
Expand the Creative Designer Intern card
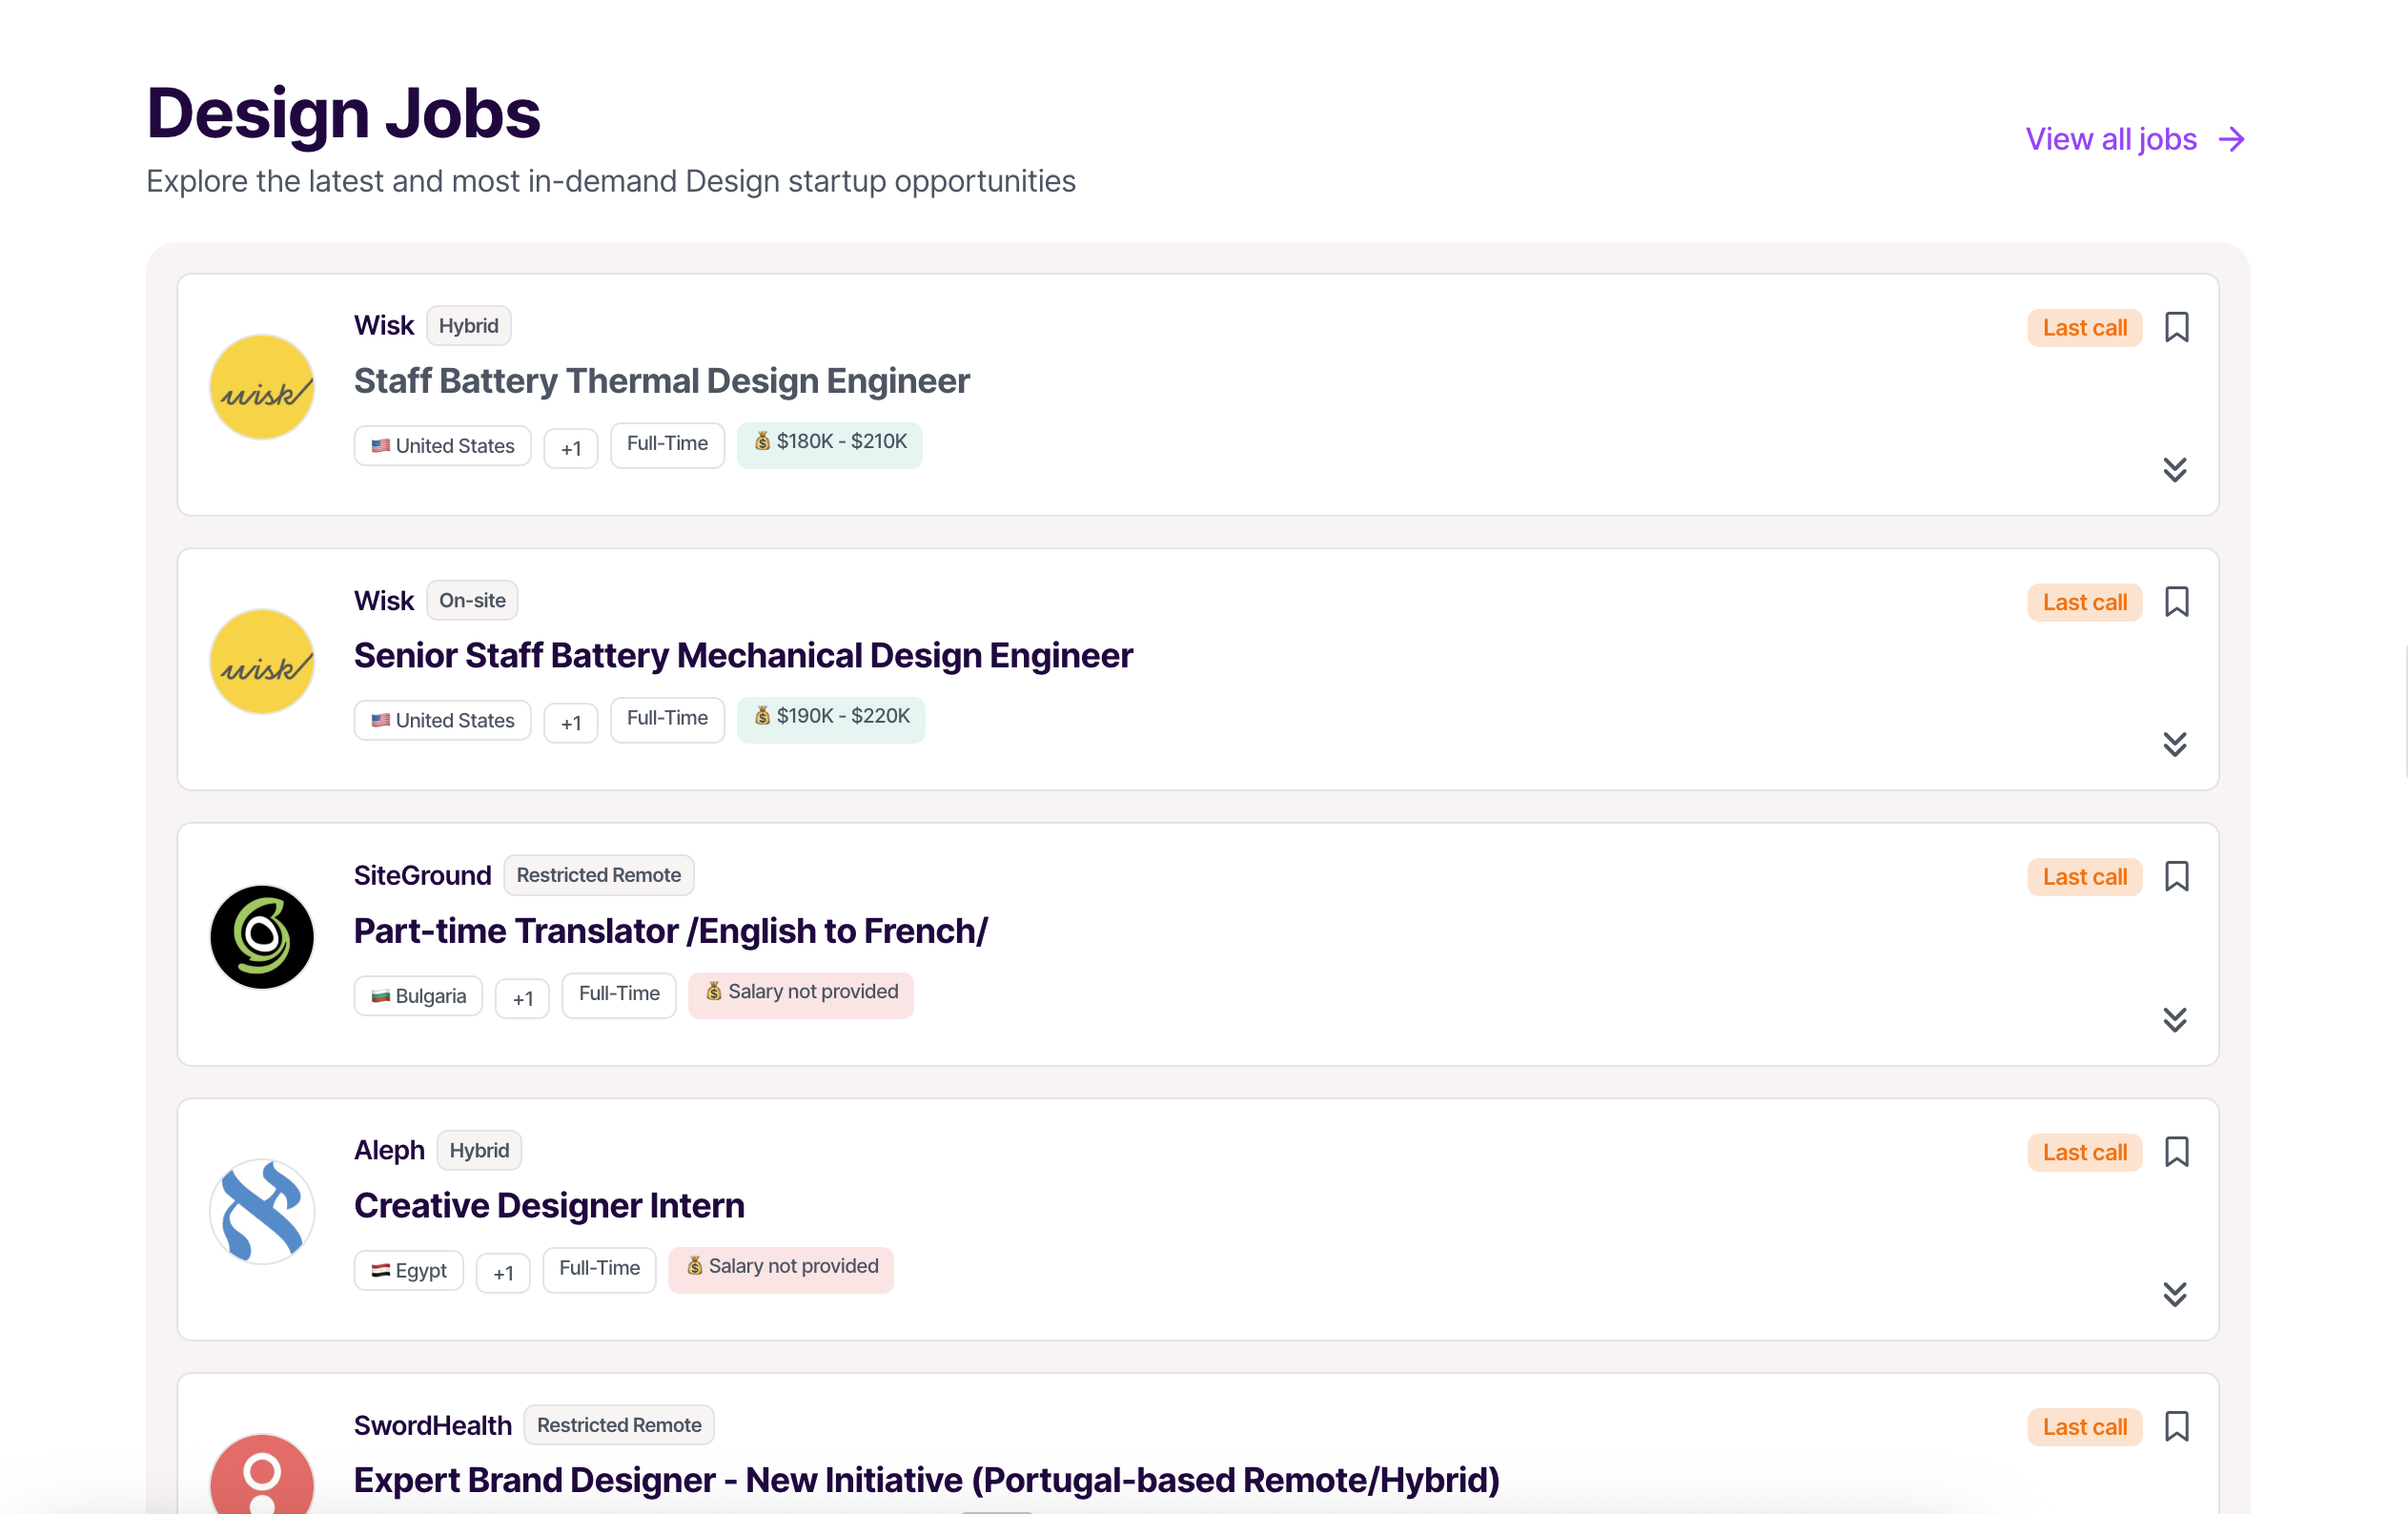[2175, 1294]
